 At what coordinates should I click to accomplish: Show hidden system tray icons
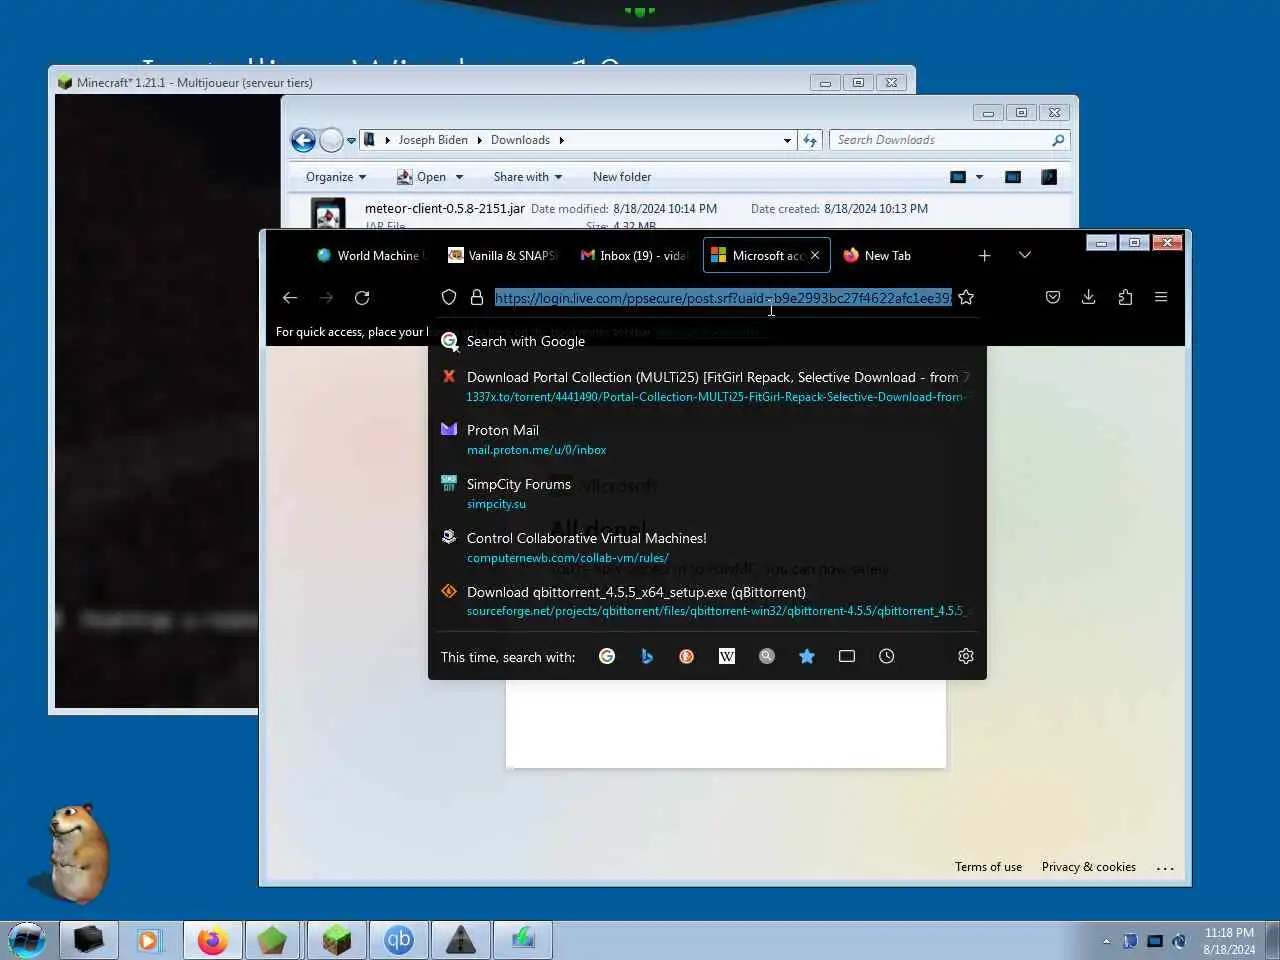1106,941
